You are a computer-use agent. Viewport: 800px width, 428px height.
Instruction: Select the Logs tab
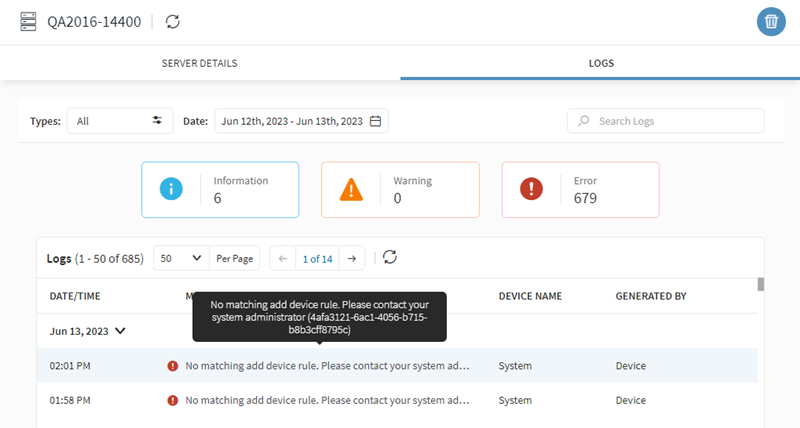click(x=600, y=63)
